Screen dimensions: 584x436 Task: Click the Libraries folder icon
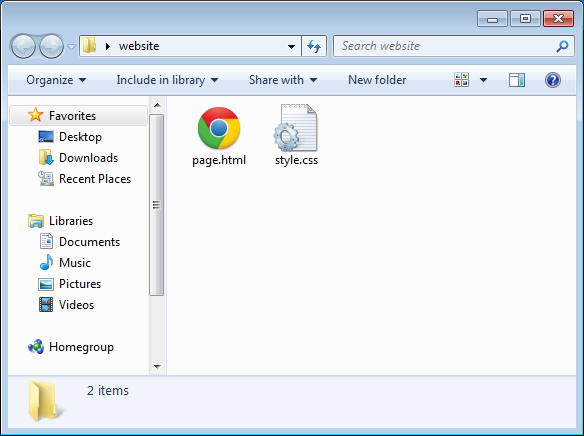point(36,221)
